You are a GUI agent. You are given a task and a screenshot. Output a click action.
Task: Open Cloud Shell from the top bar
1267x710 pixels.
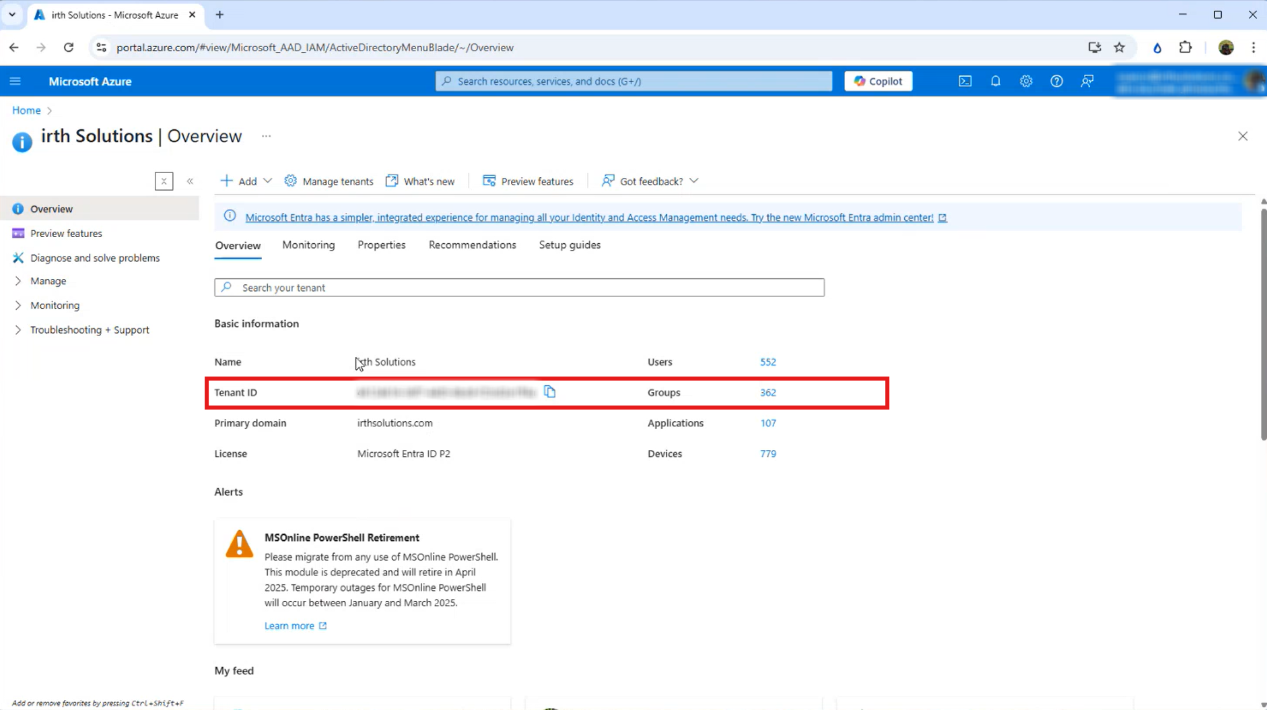(x=965, y=81)
